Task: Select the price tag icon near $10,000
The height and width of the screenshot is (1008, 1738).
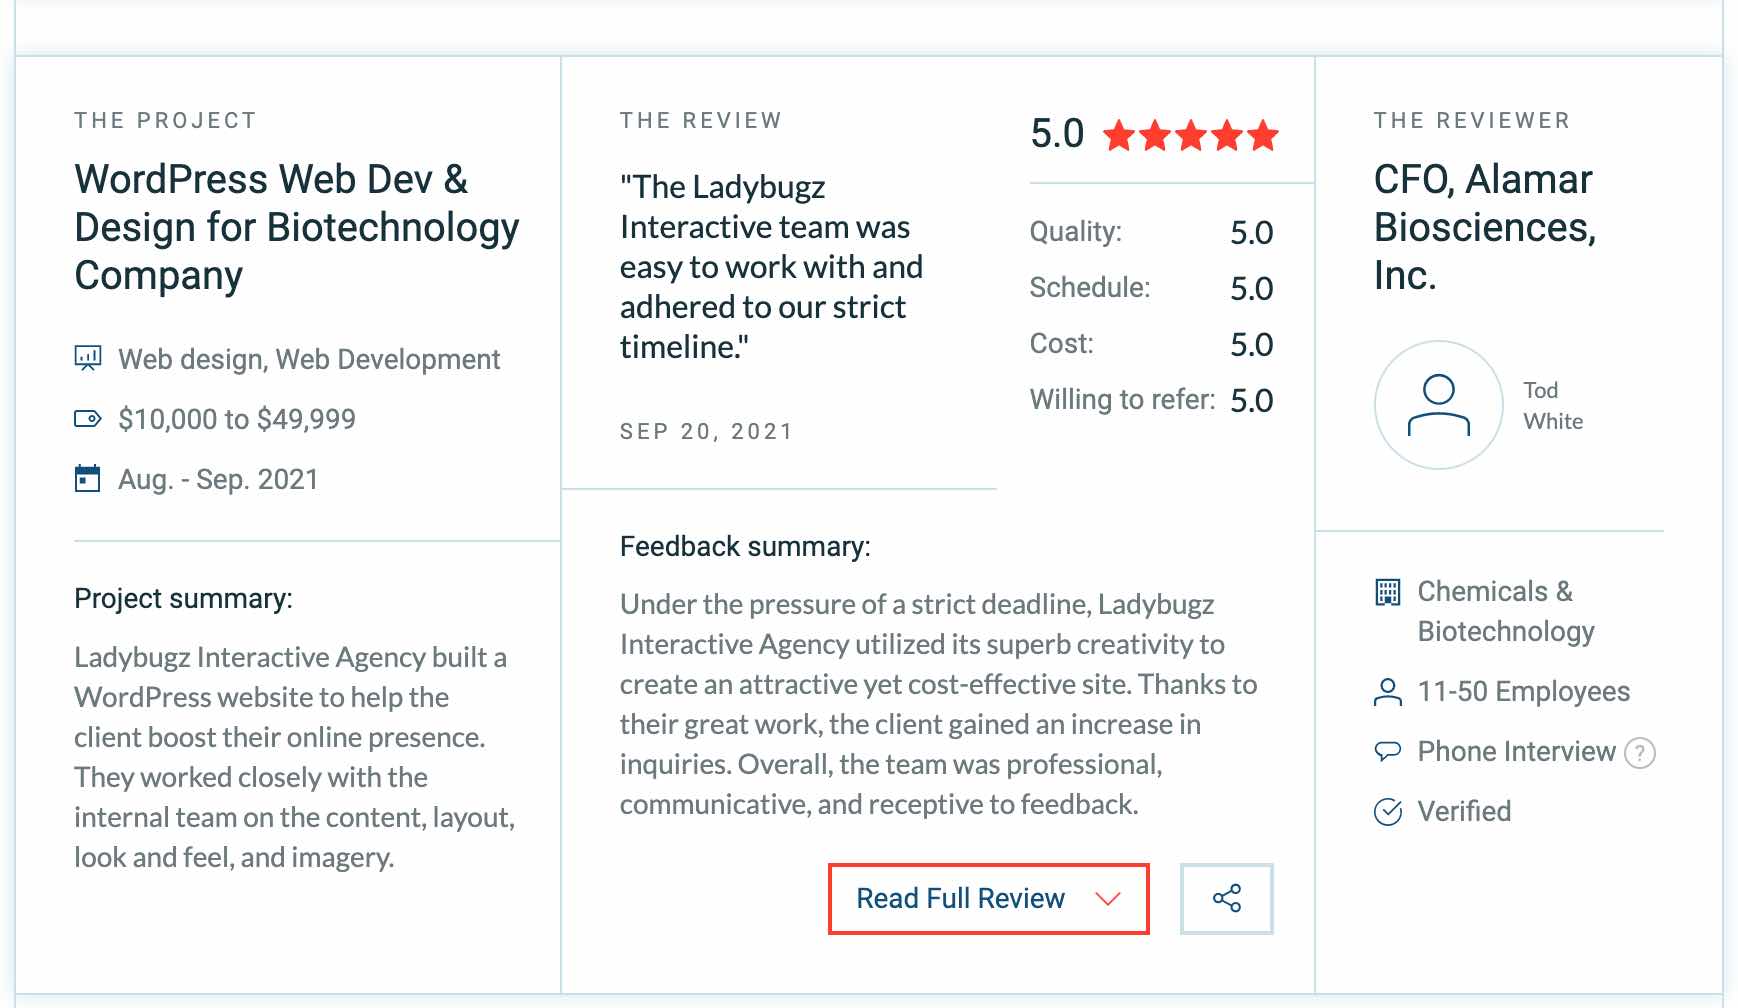Action: pos(87,418)
